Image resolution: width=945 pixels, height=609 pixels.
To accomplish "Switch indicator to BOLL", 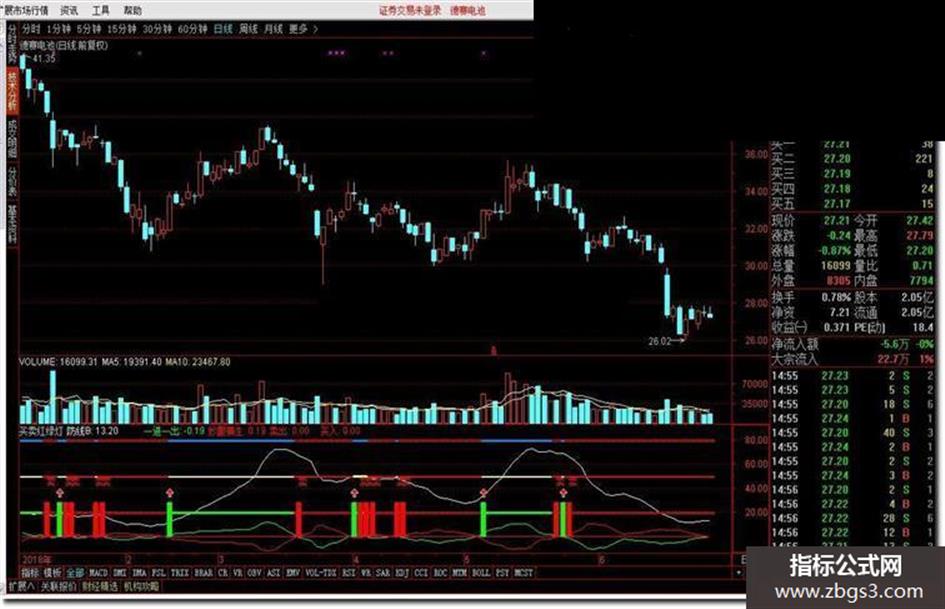I will [481, 573].
